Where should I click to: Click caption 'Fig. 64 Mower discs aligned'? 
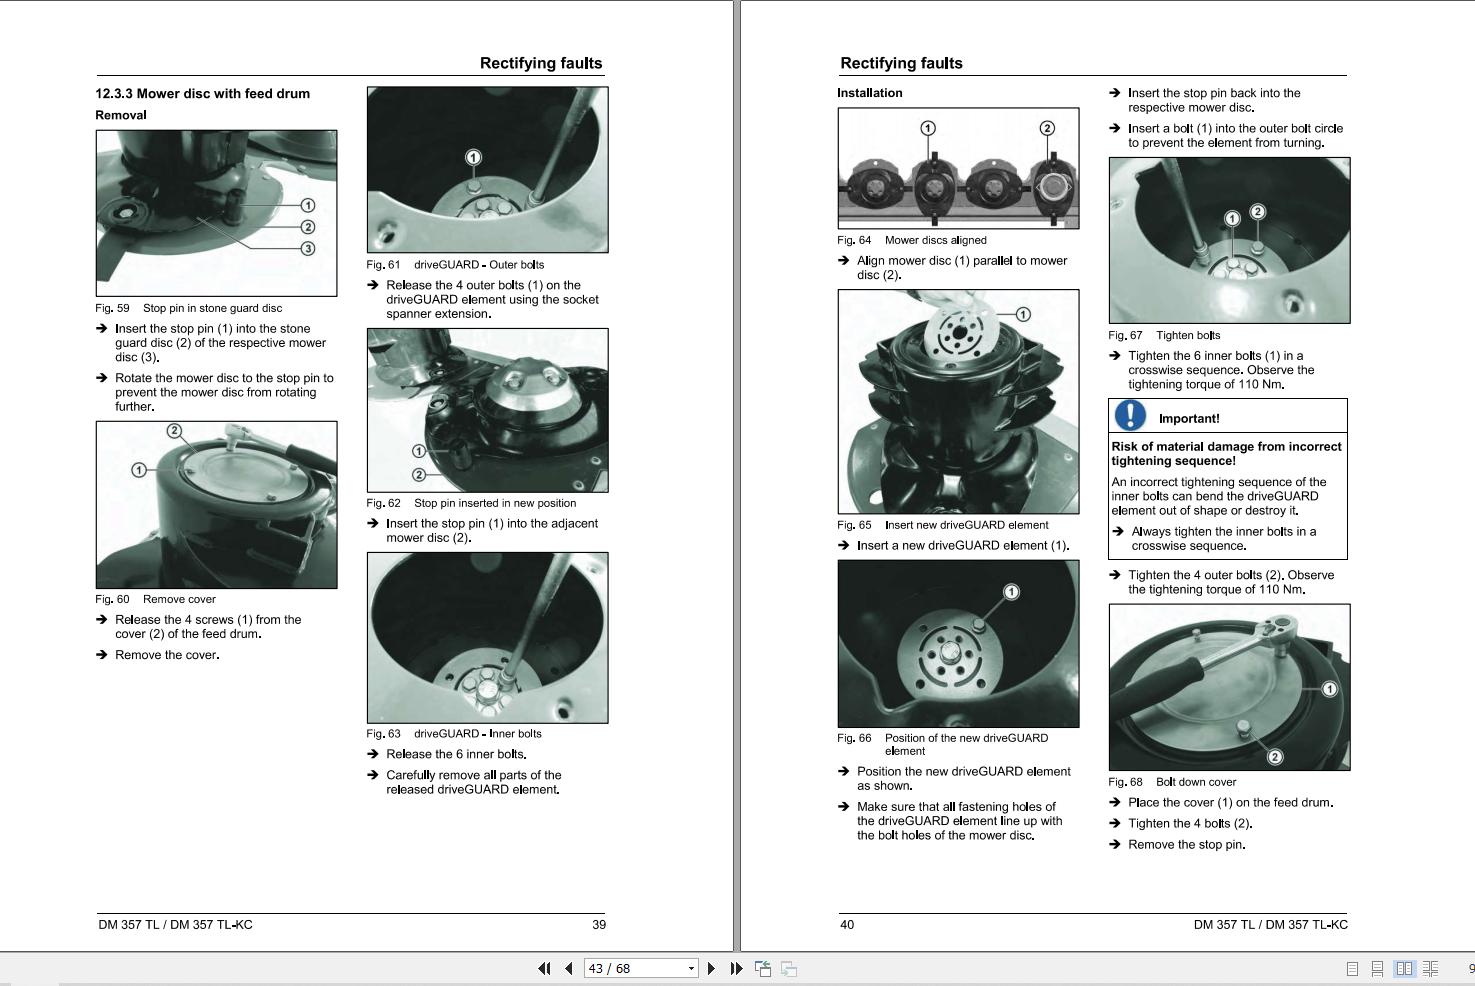click(912, 240)
